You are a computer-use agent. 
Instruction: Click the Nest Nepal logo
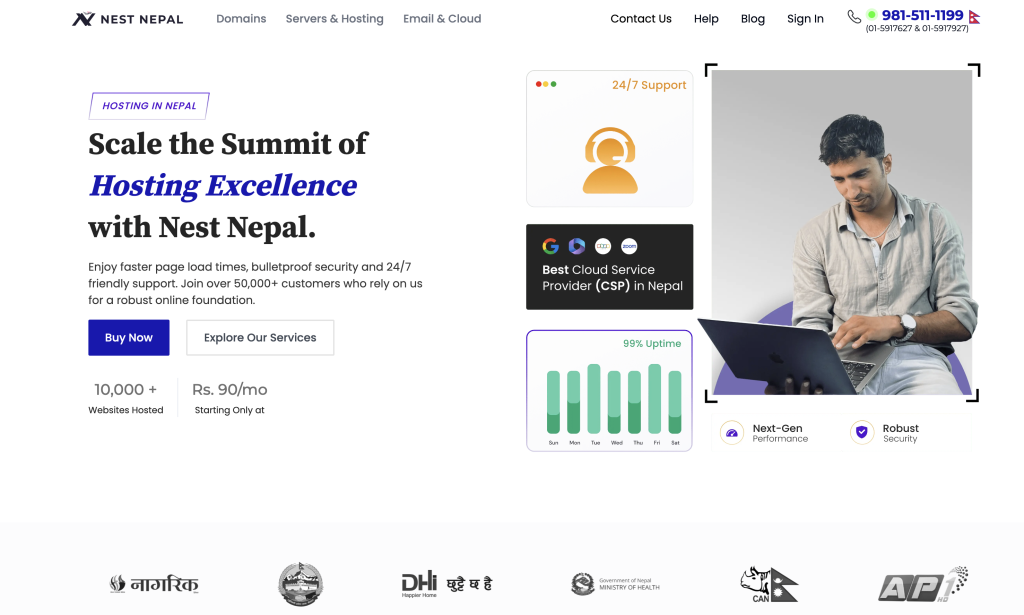pyautogui.click(x=127, y=19)
